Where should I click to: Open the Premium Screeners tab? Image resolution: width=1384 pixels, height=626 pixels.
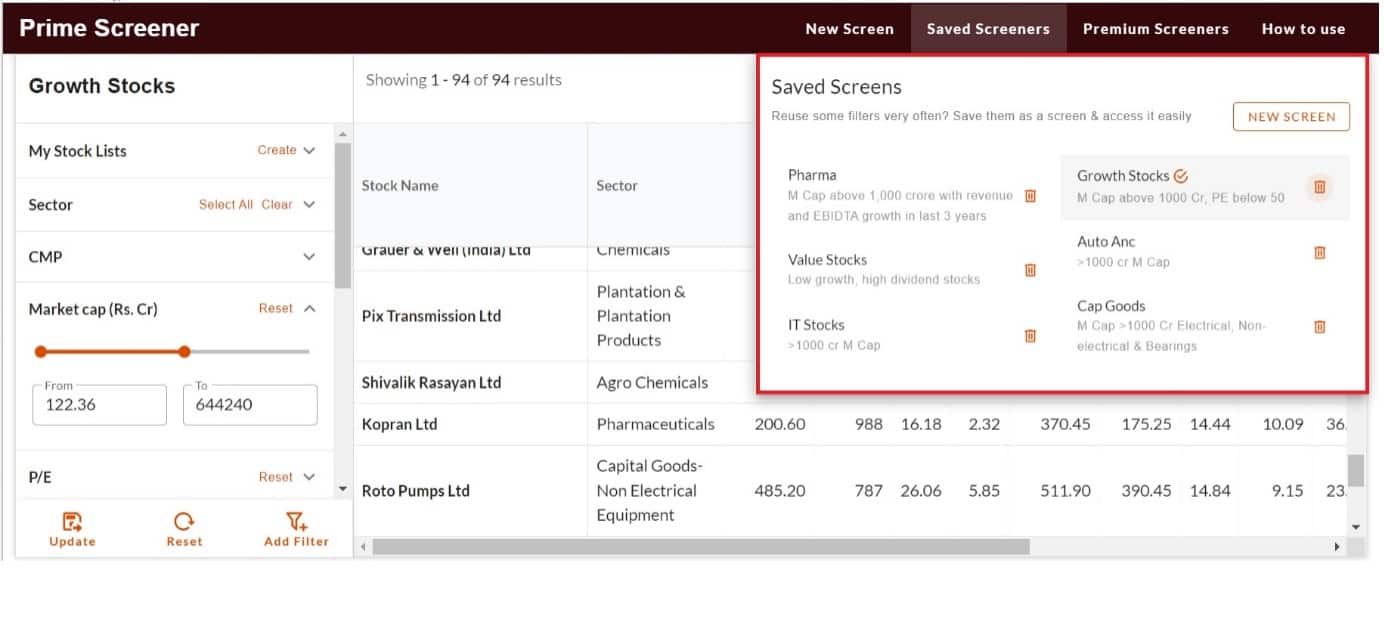tap(1156, 29)
